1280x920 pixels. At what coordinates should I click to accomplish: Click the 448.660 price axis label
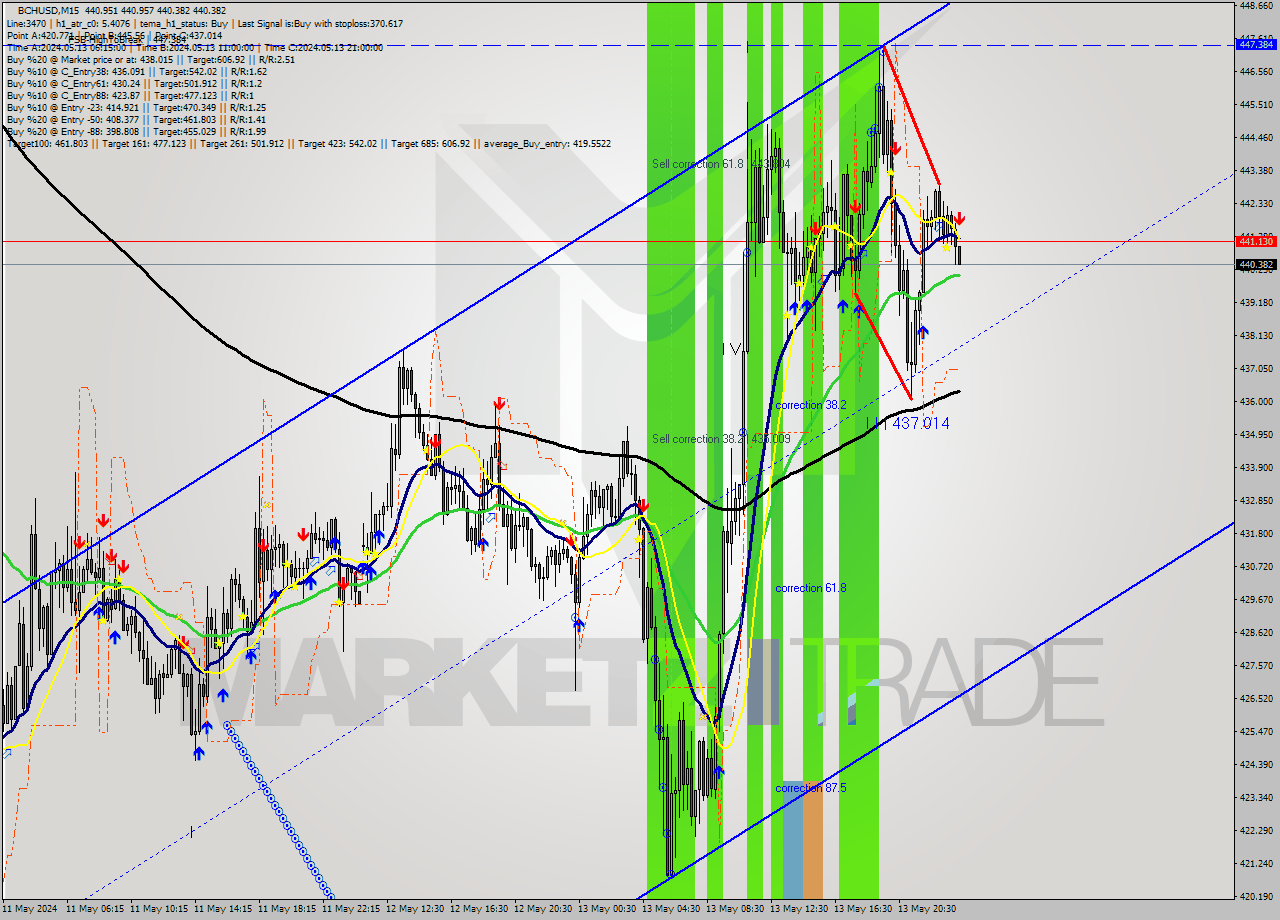pyautogui.click(x=1258, y=6)
